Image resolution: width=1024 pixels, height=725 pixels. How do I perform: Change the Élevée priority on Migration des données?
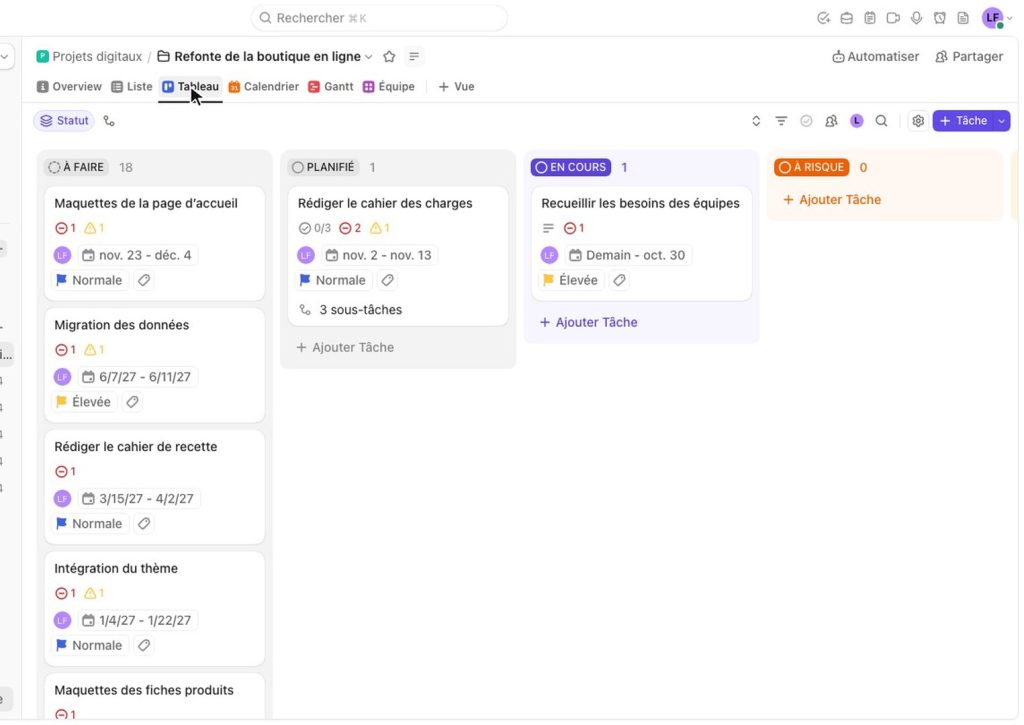84,402
